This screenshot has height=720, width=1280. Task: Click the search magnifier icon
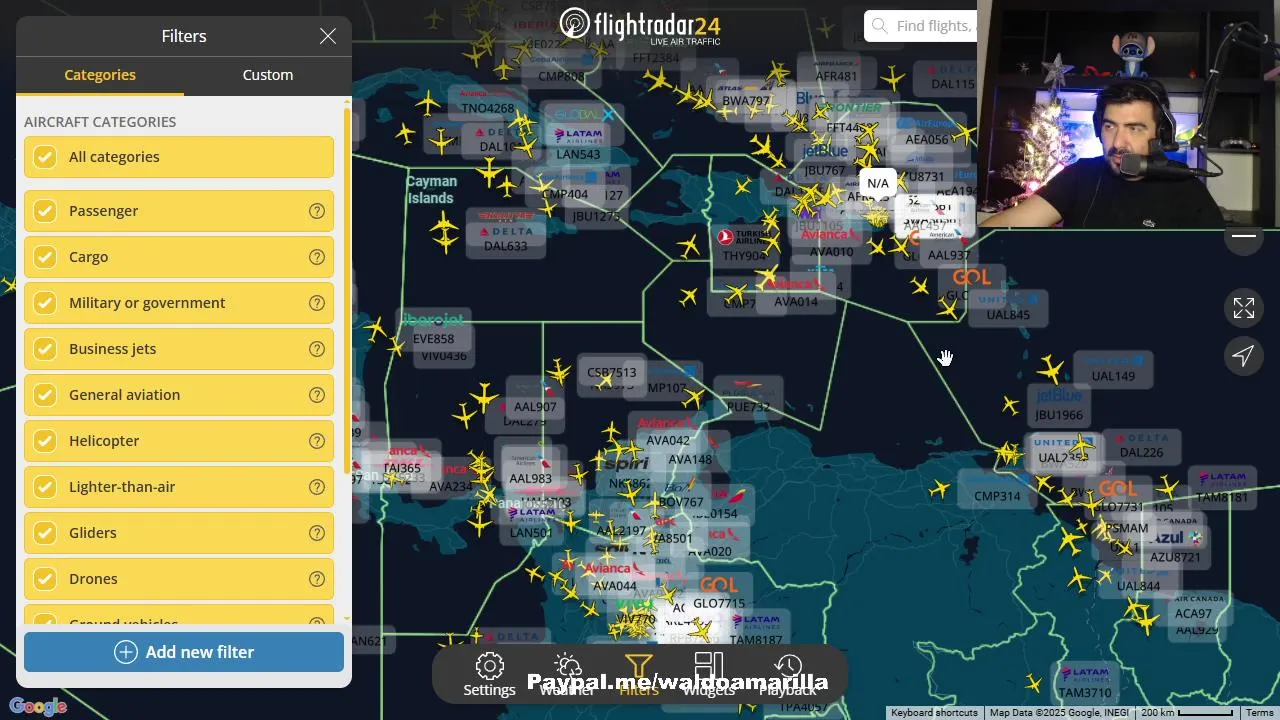click(x=880, y=26)
